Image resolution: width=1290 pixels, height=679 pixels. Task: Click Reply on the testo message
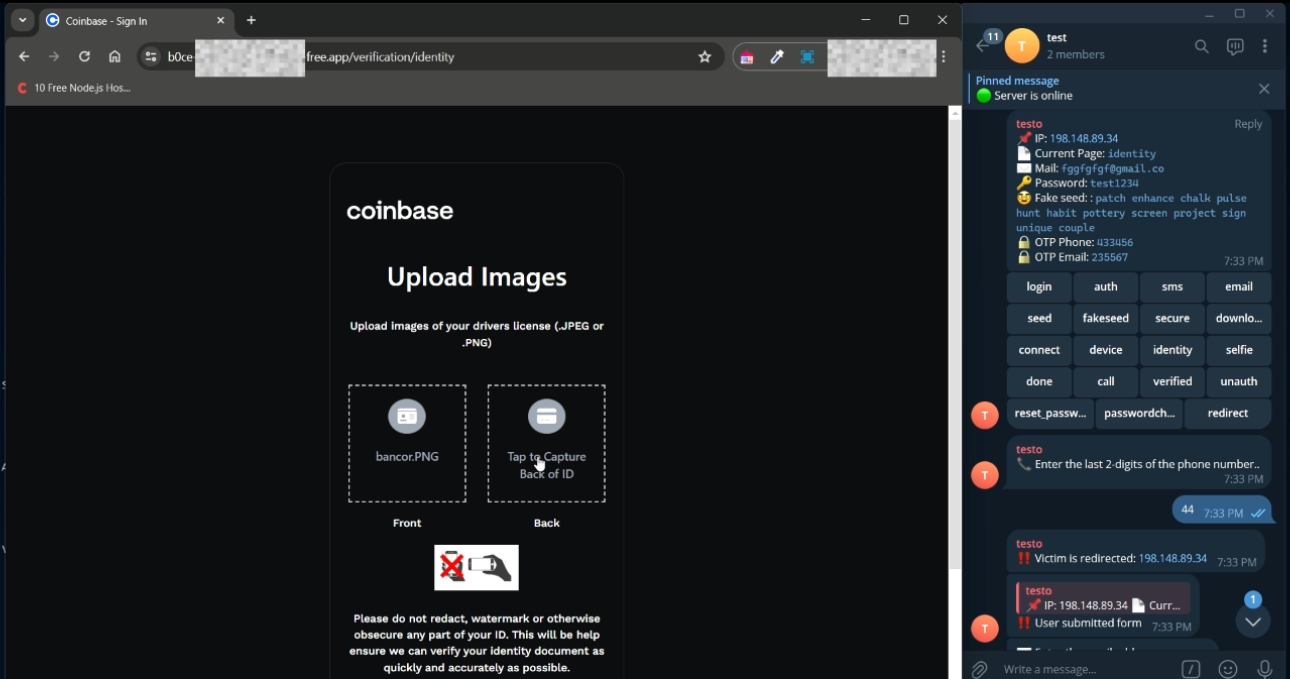click(1248, 124)
